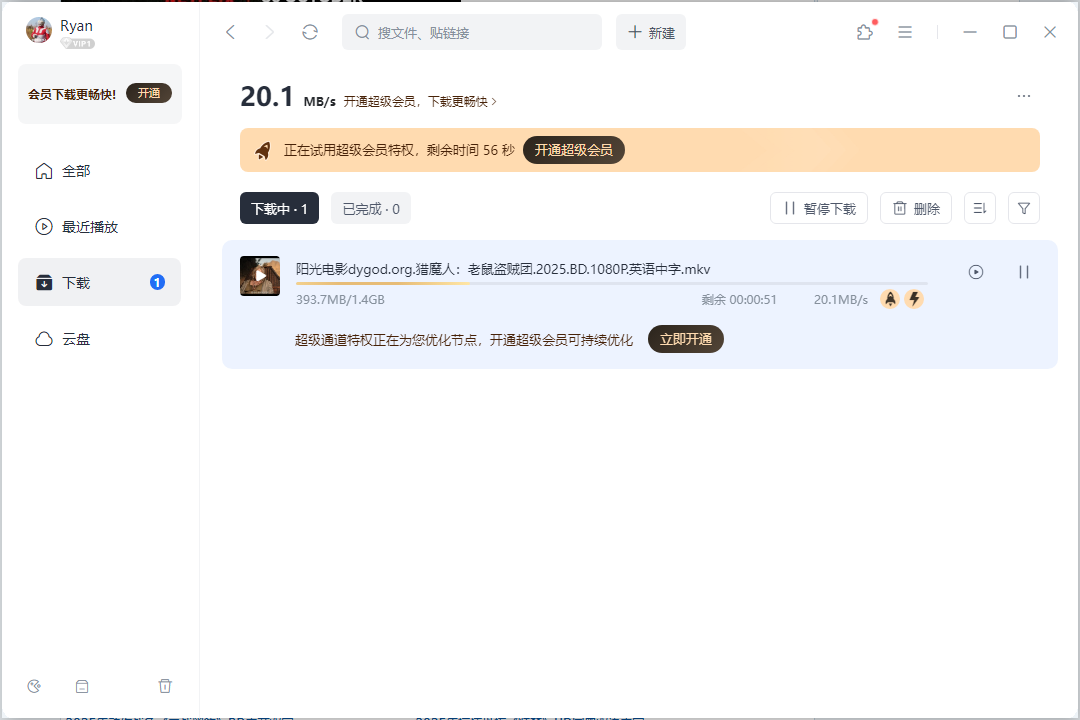Image resolution: width=1080 pixels, height=720 pixels.
Task: Click the forward navigation chevron
Action: click(269, 32)
